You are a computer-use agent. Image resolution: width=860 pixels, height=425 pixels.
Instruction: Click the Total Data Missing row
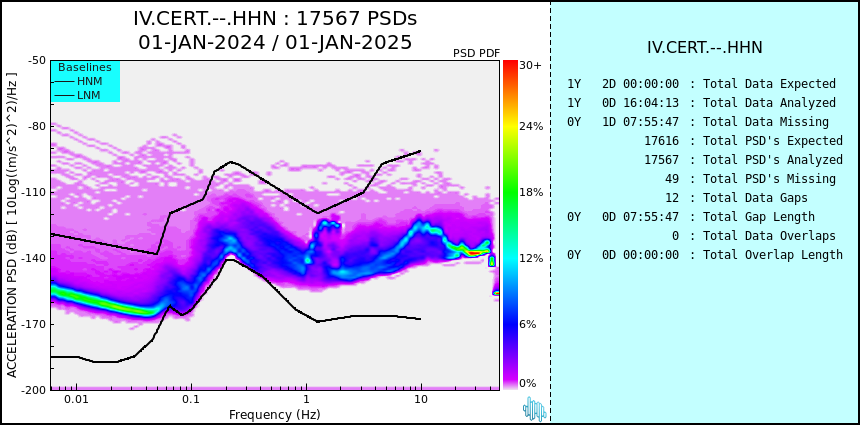click(698, 122)
